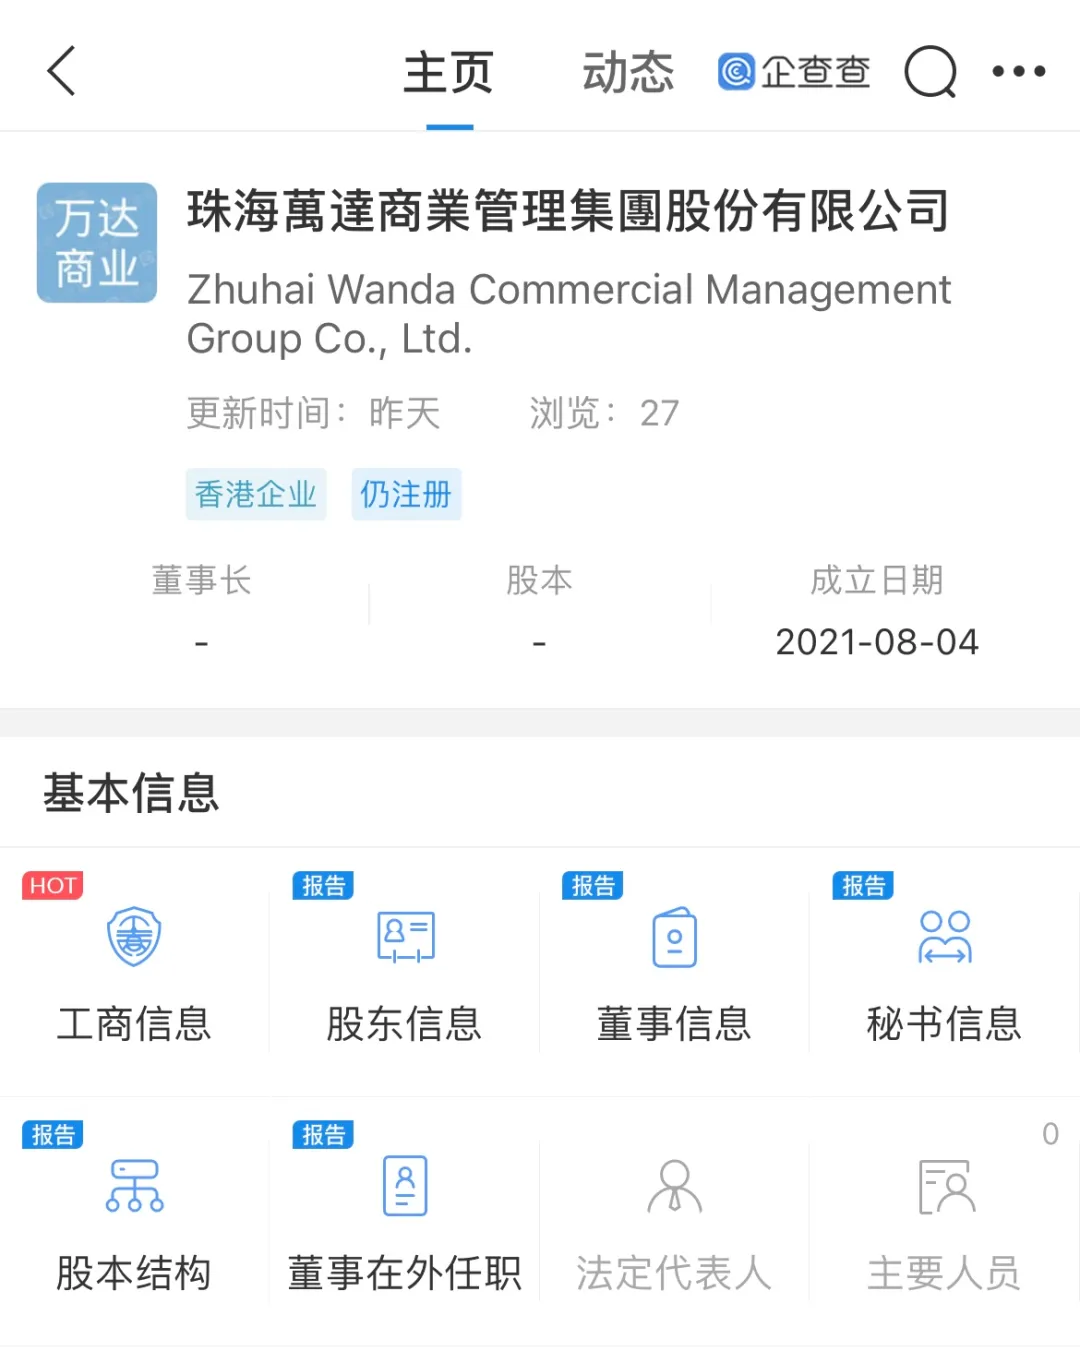Tap the 报告 badge on 董事信息

(x=593, y=885)
